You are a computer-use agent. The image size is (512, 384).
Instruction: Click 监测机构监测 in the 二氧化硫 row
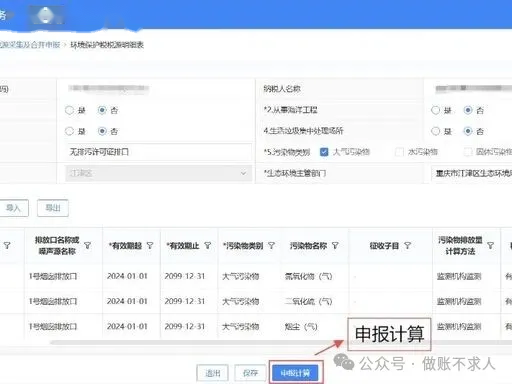(459, 302)
